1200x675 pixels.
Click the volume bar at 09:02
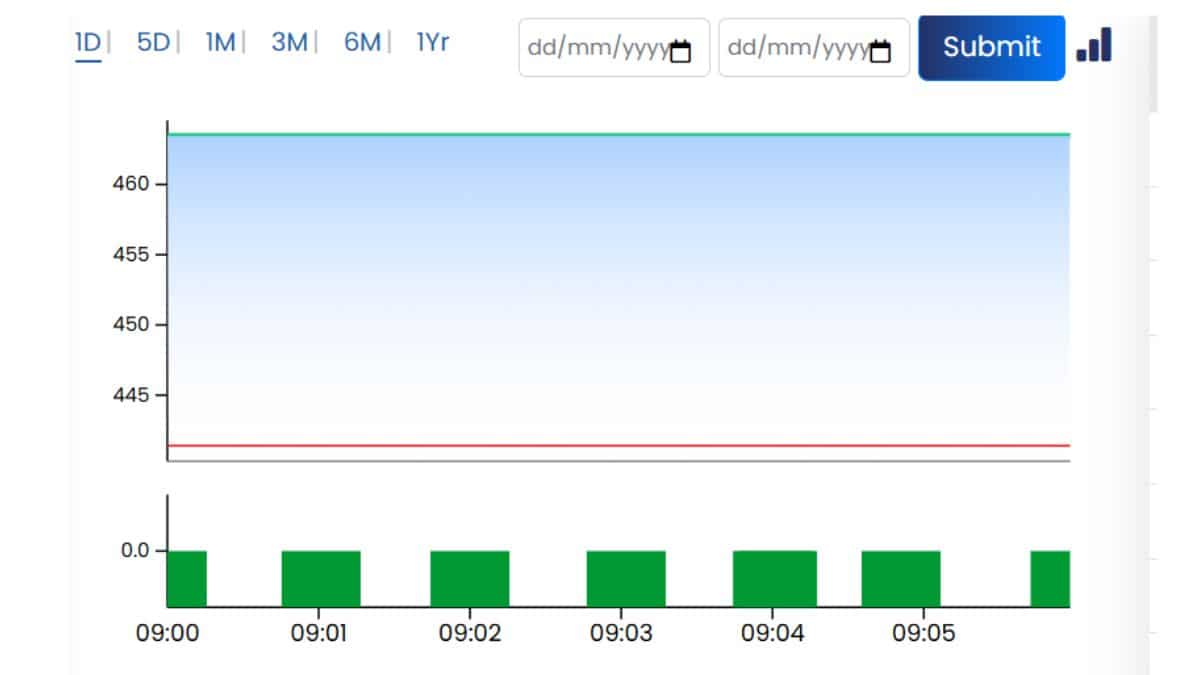(x=470, y=578)
